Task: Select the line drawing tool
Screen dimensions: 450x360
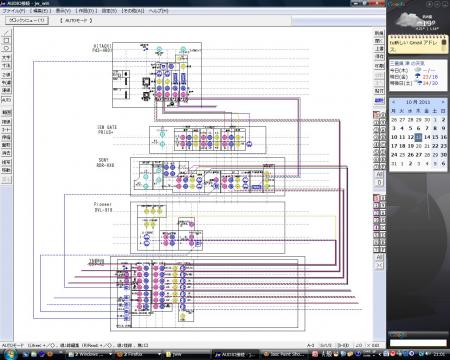Action: [x=6, y=33]
